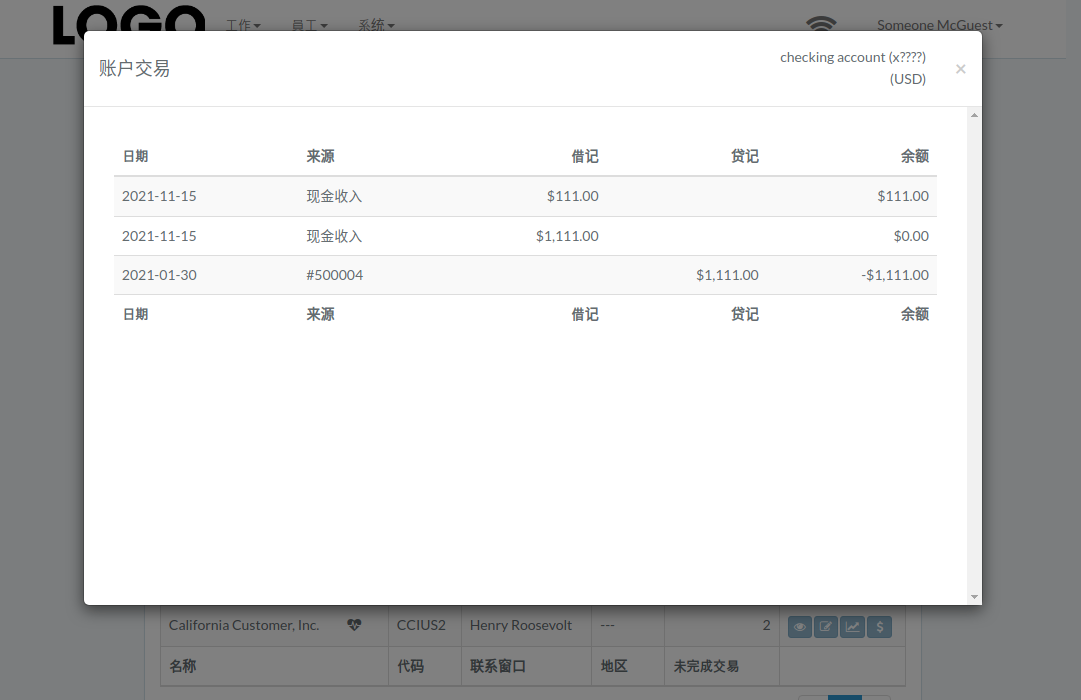Select debit amount $111.00 in first row
Screen dimensions: 1081x700
pyautogui.click(x=573, y=197)
